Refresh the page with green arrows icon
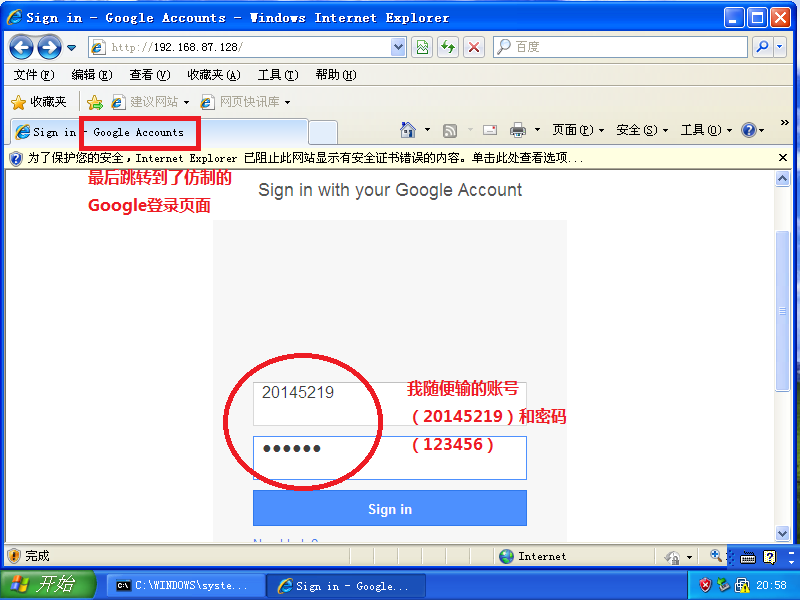The width and height of the screenshot is (800, 600). 448,47
